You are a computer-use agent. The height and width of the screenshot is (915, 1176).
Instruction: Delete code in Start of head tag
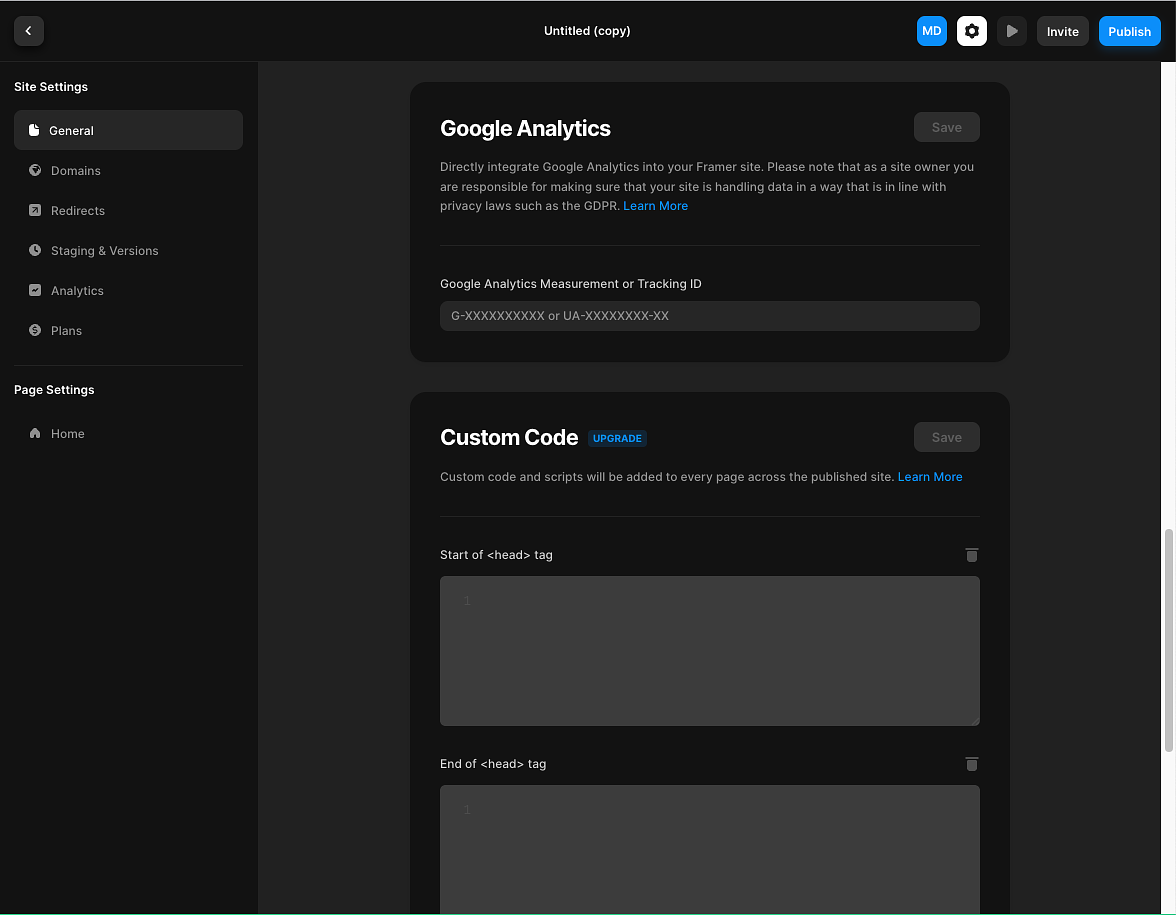tap(971, 555)
